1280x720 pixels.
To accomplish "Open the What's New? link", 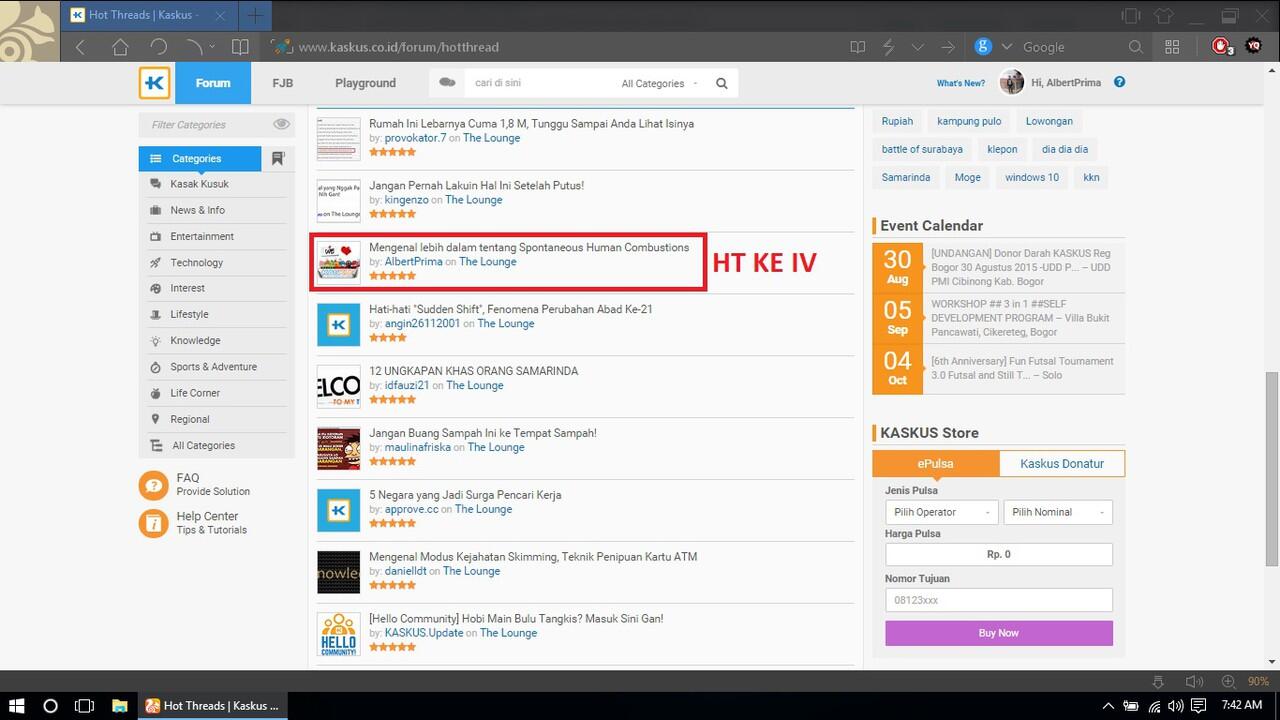I will [x=961, y=83].
